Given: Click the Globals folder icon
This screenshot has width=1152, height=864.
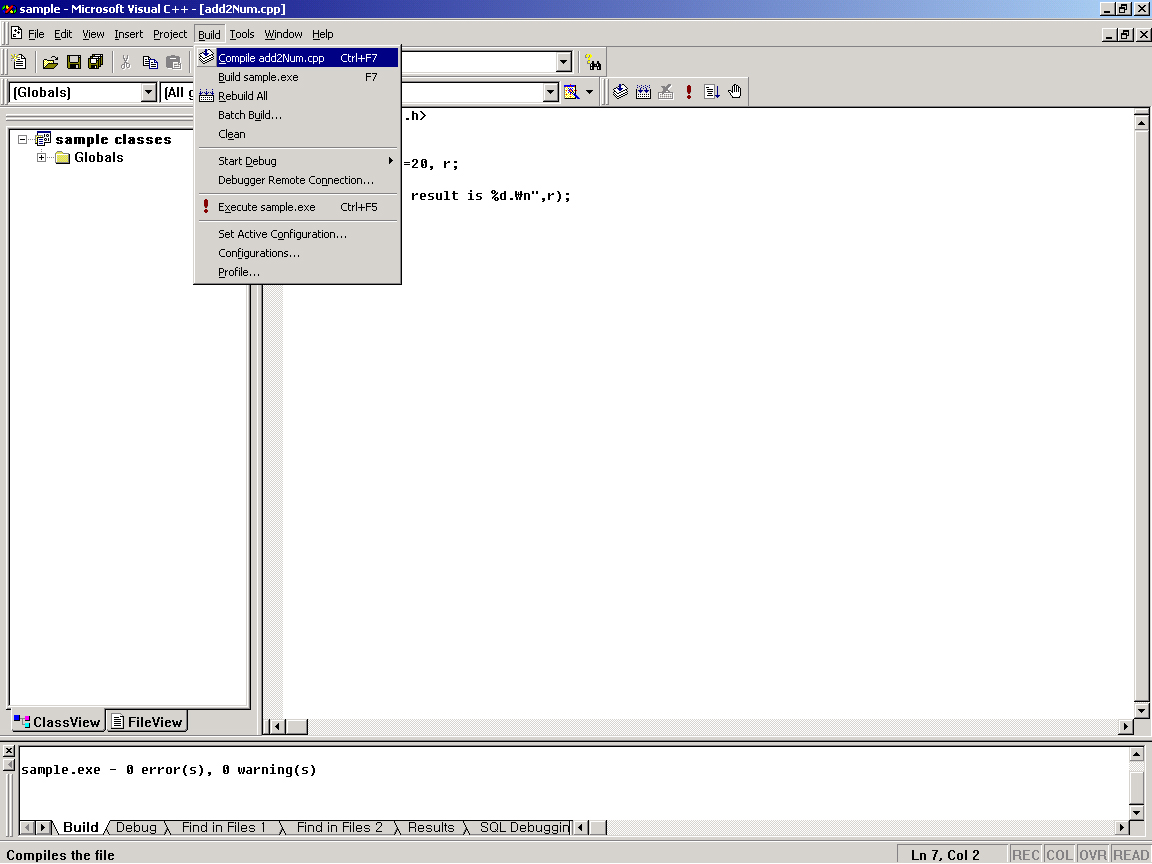Looking at the screenshot, I should [x=62, y=157].
